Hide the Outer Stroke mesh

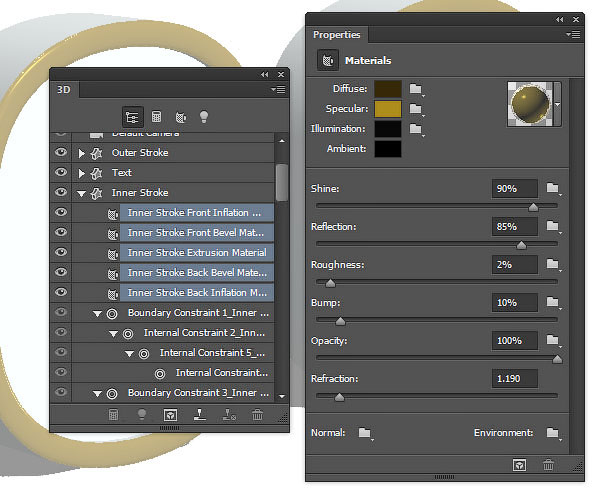pyautogui.click(x=61, y=153)
